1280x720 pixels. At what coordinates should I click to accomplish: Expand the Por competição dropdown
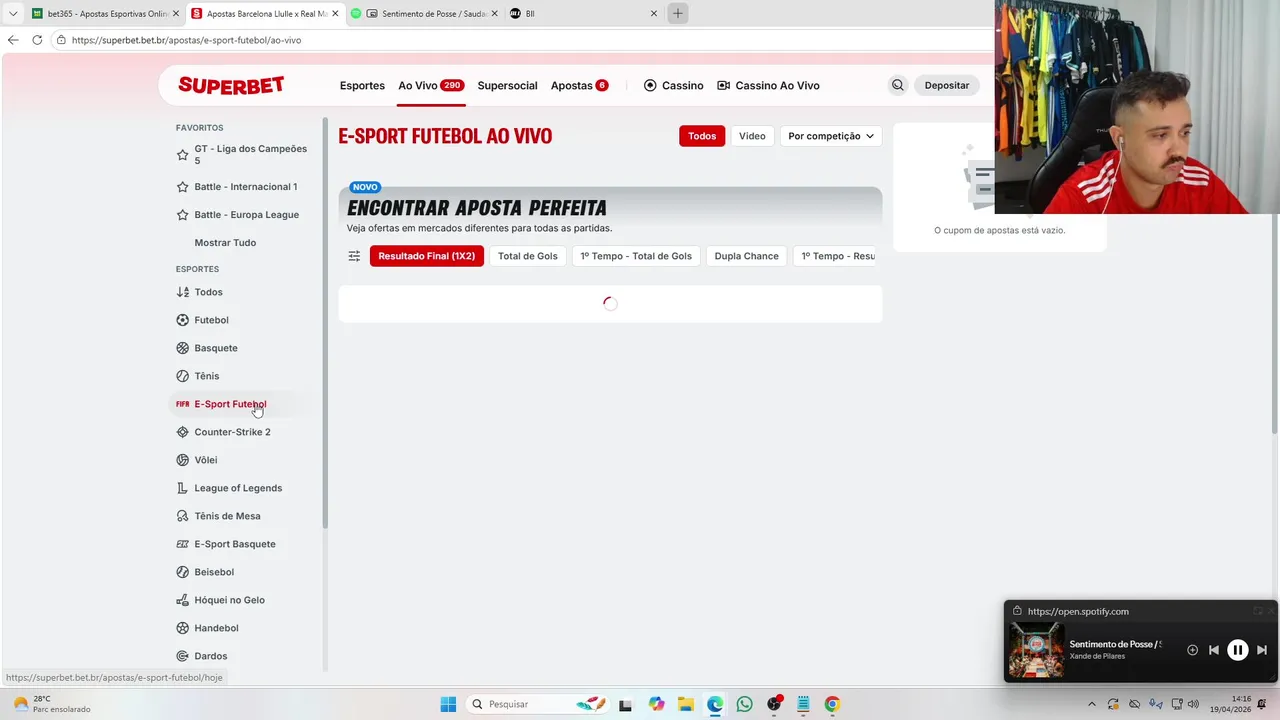click(x=831, y=136)
